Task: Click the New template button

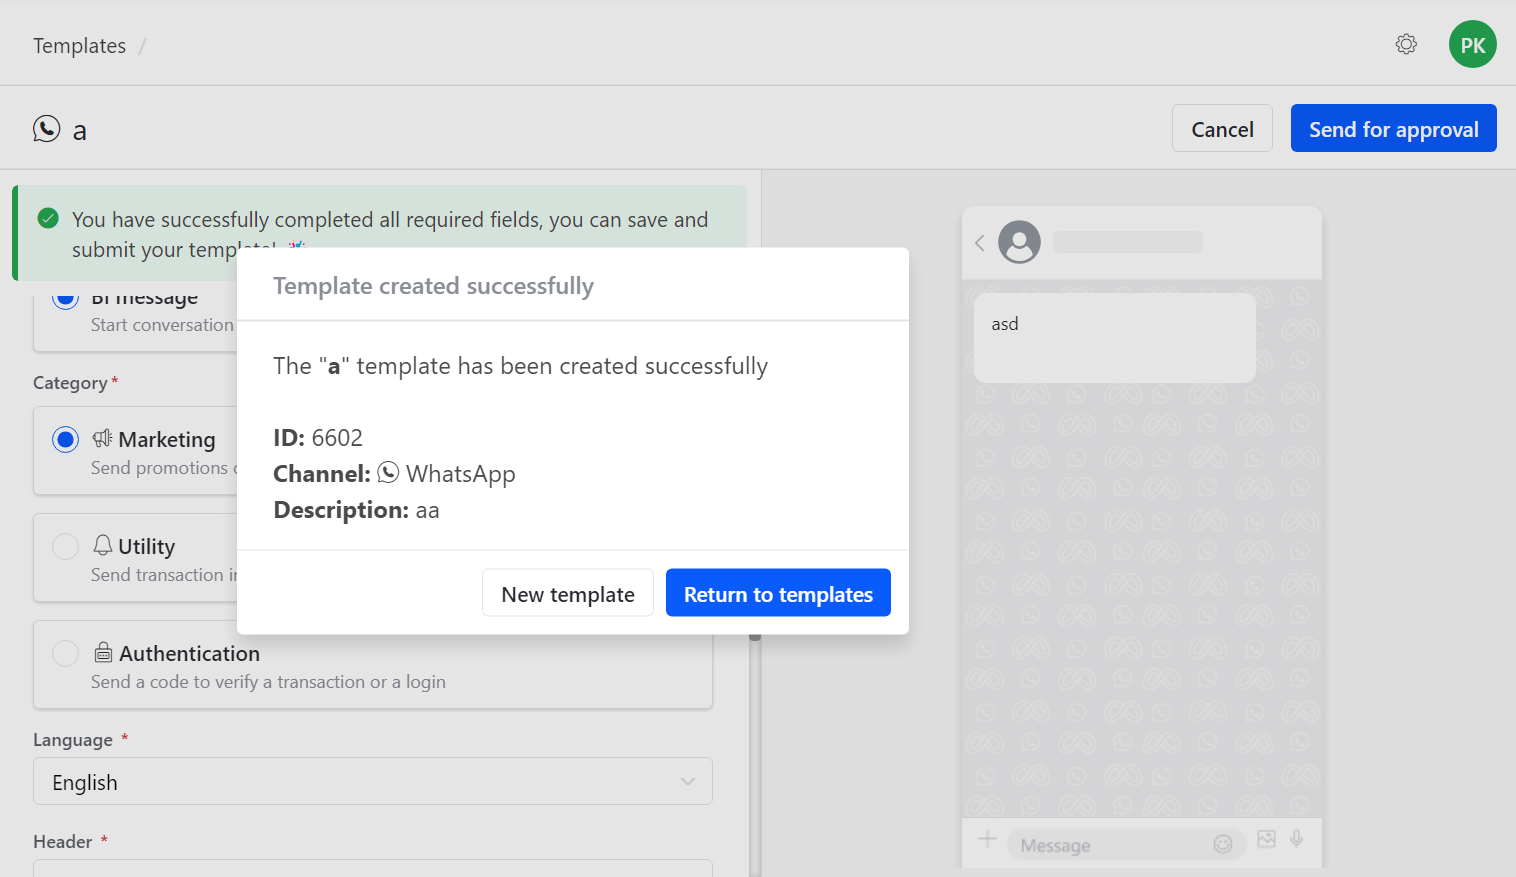Action: click(568, 593)
